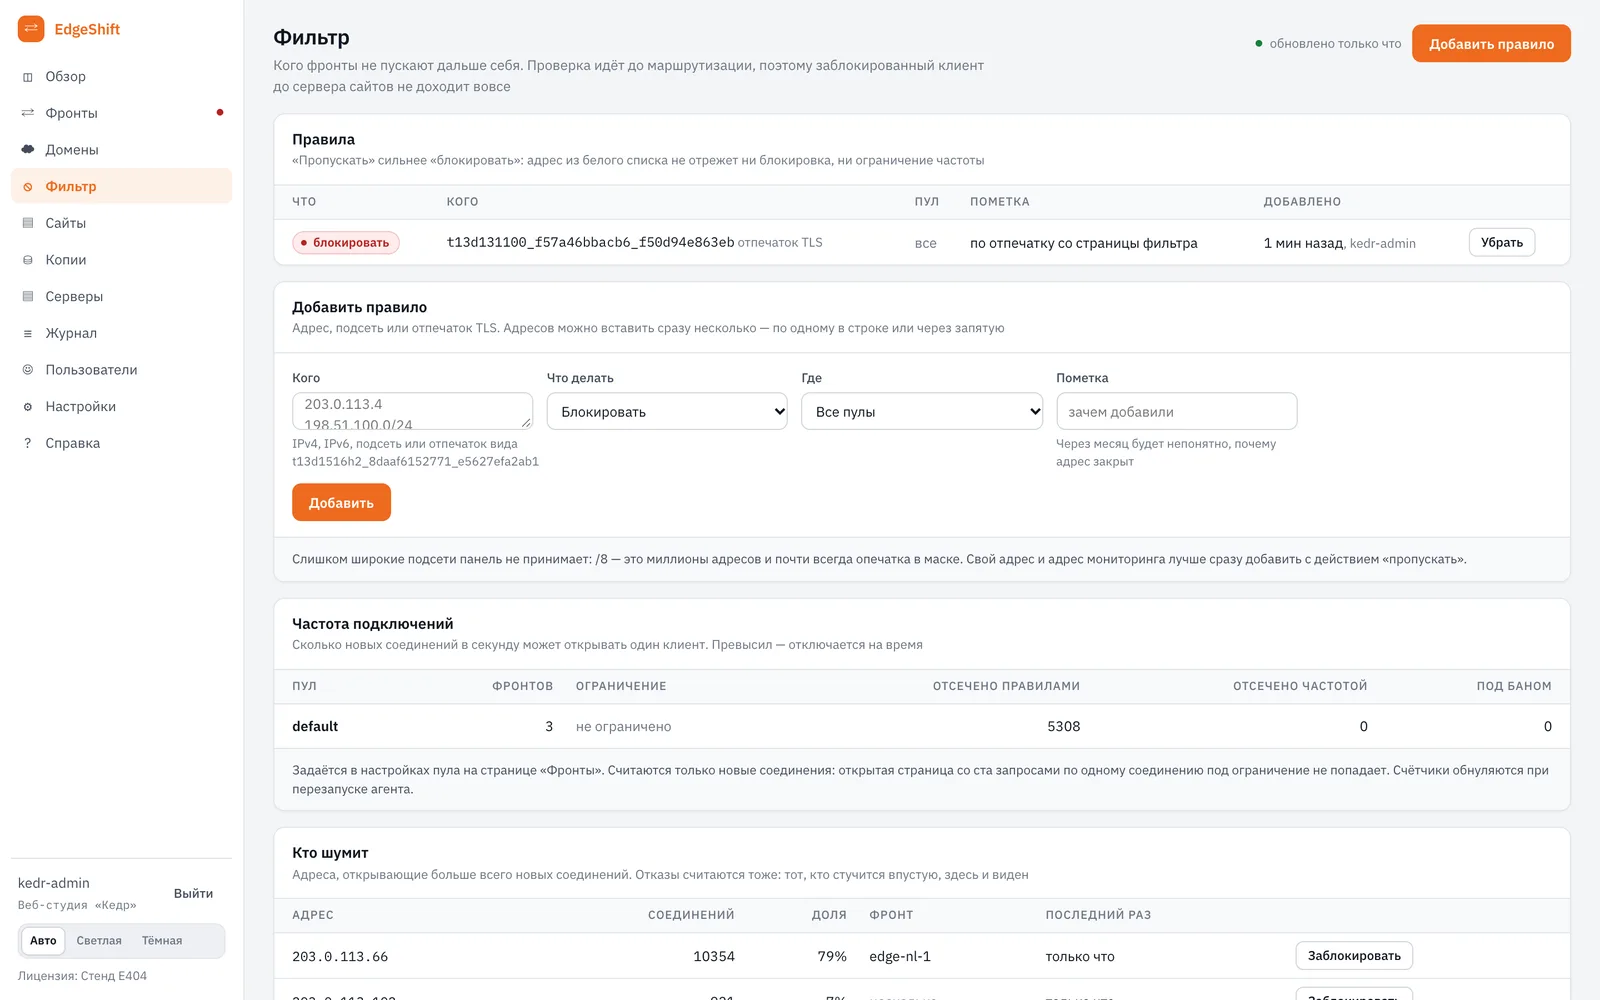Screen dimensions: 1600x1000
Task: Click the обновлено только что status
Action: [x=1328, y=44]
